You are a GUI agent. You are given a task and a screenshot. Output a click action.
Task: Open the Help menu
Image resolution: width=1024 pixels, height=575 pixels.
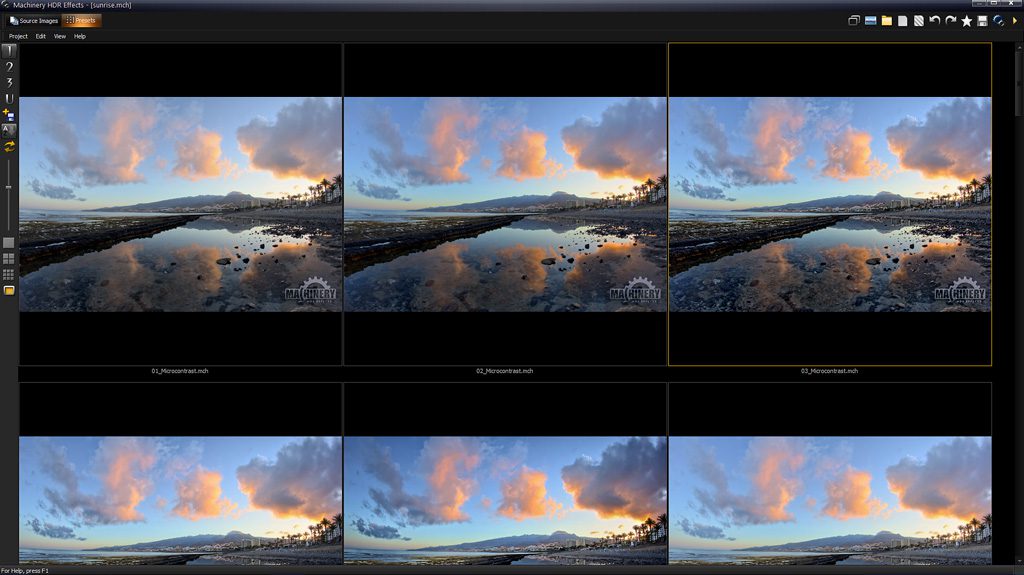80,36
